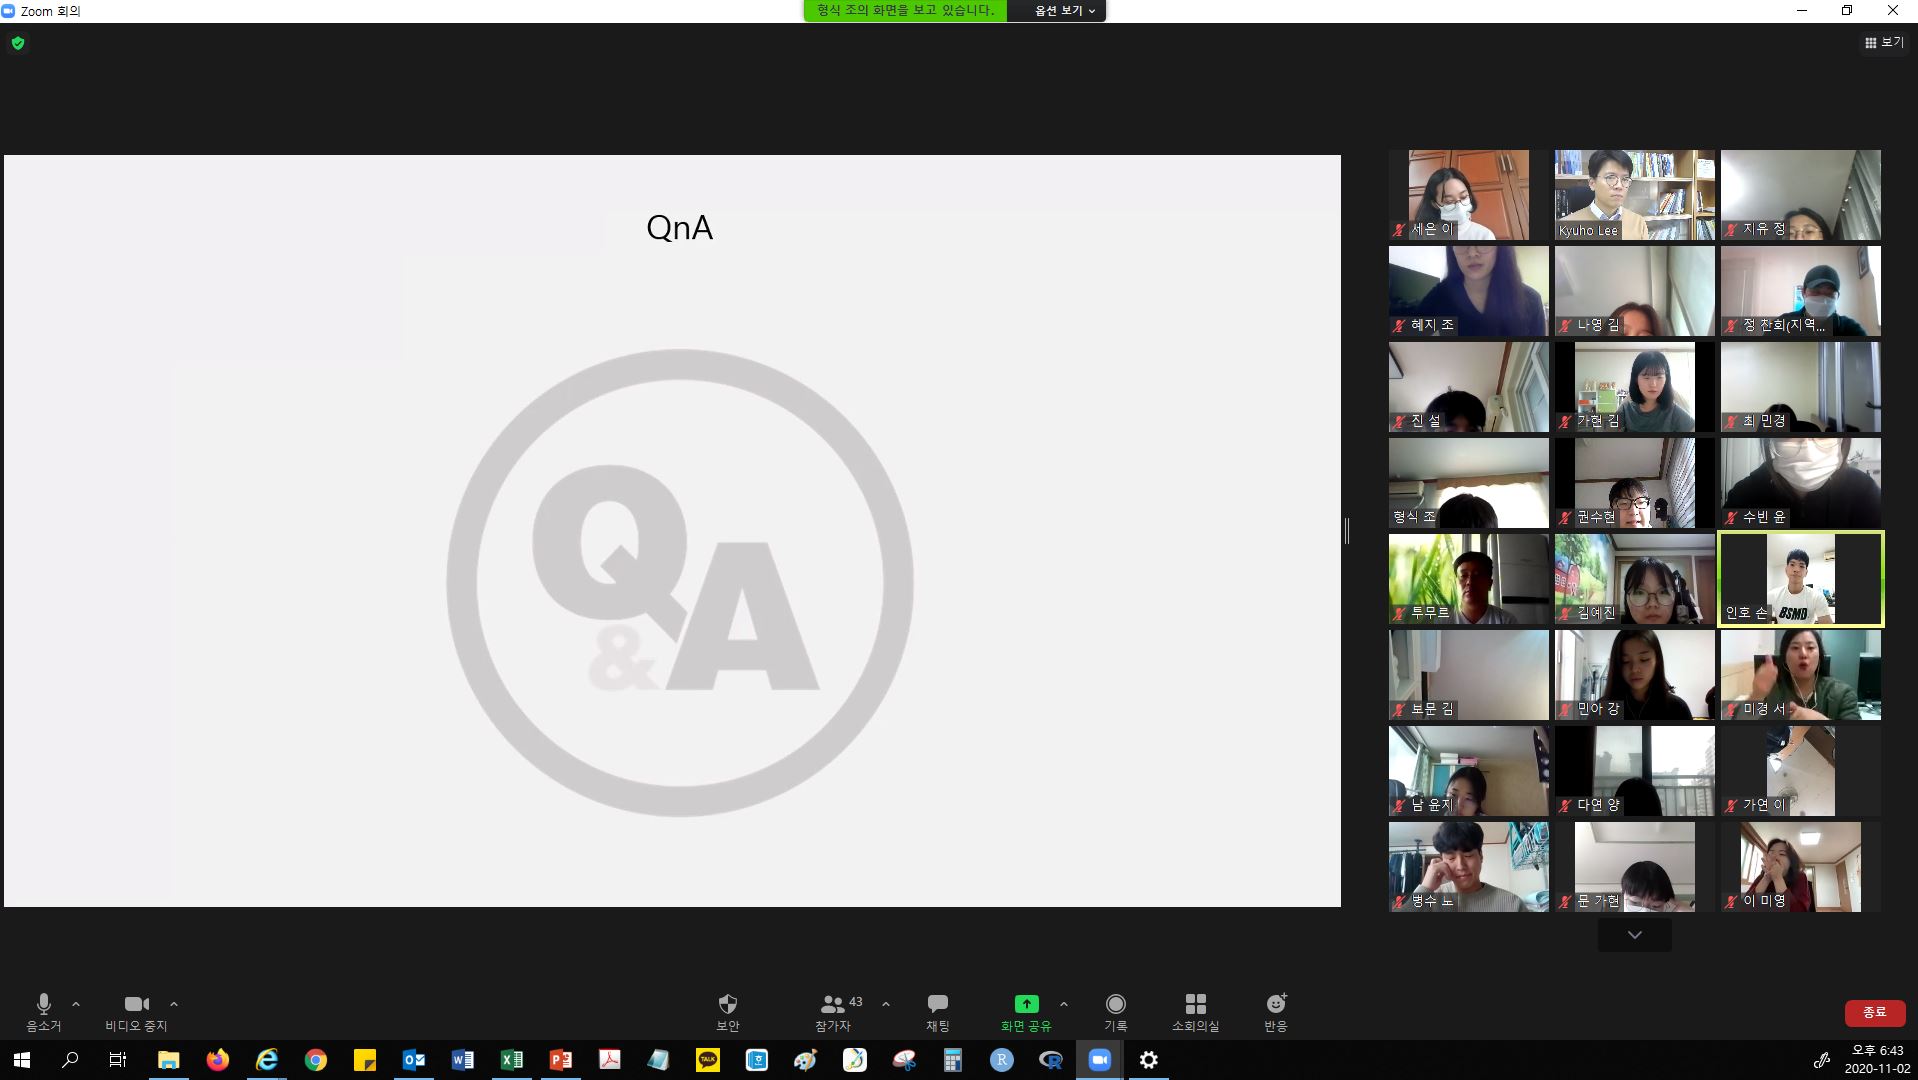The height and width of the screenshot is (1080, 1918).
Task: Expand video options arrow beside 비디오 중지
Action: coord(174,1004)
